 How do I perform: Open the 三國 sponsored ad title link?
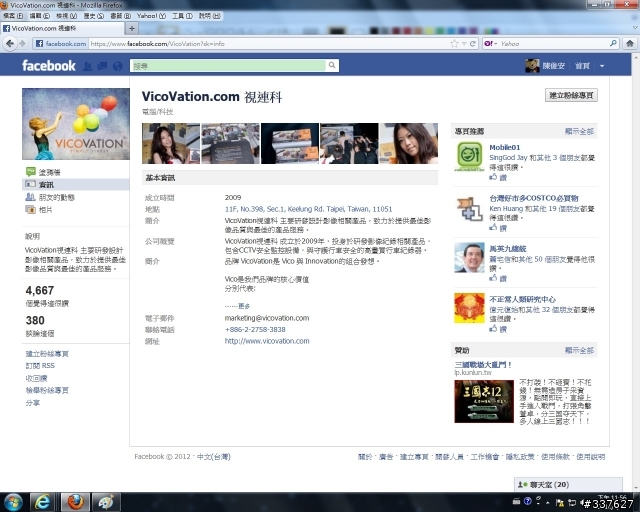(483, 365)
